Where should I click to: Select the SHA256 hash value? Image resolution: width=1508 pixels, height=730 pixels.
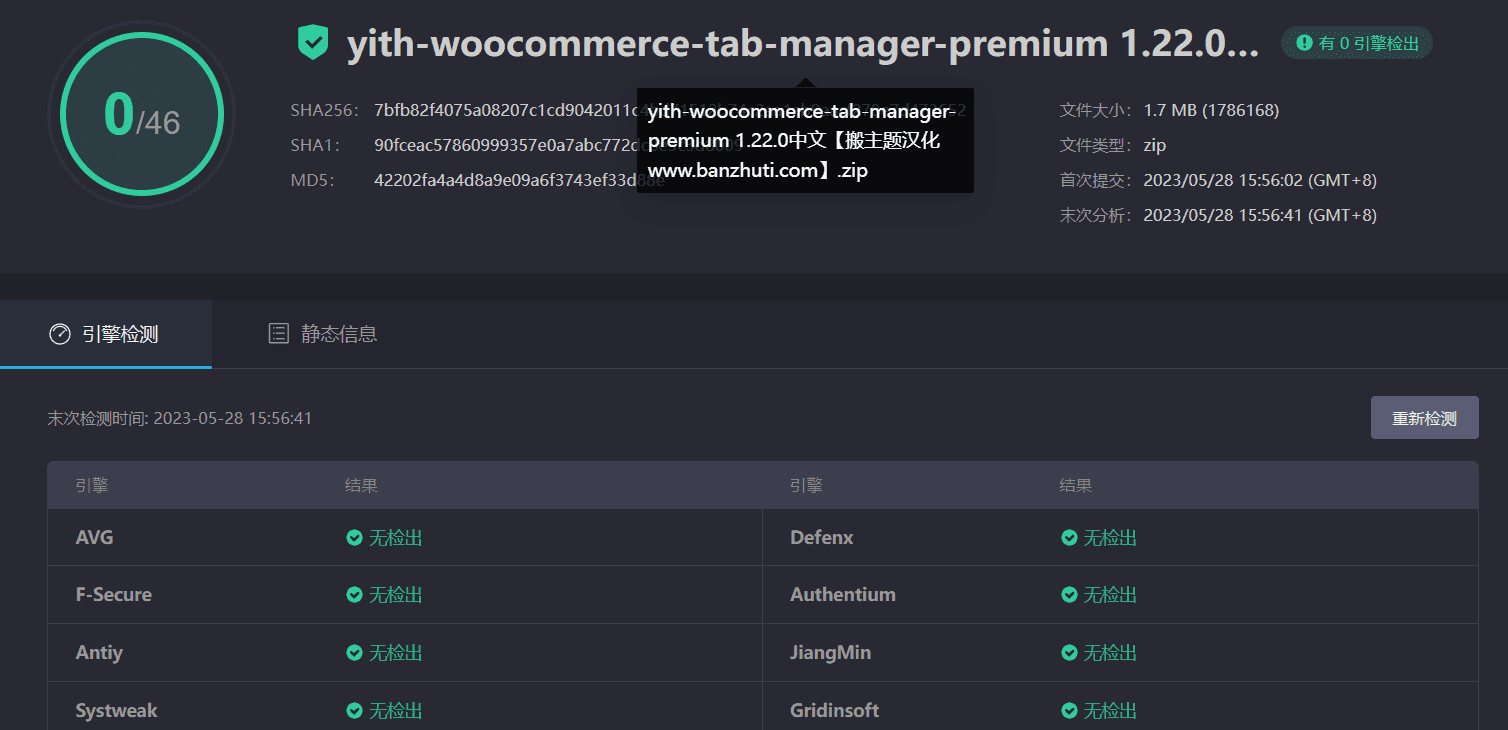(670, 110)
